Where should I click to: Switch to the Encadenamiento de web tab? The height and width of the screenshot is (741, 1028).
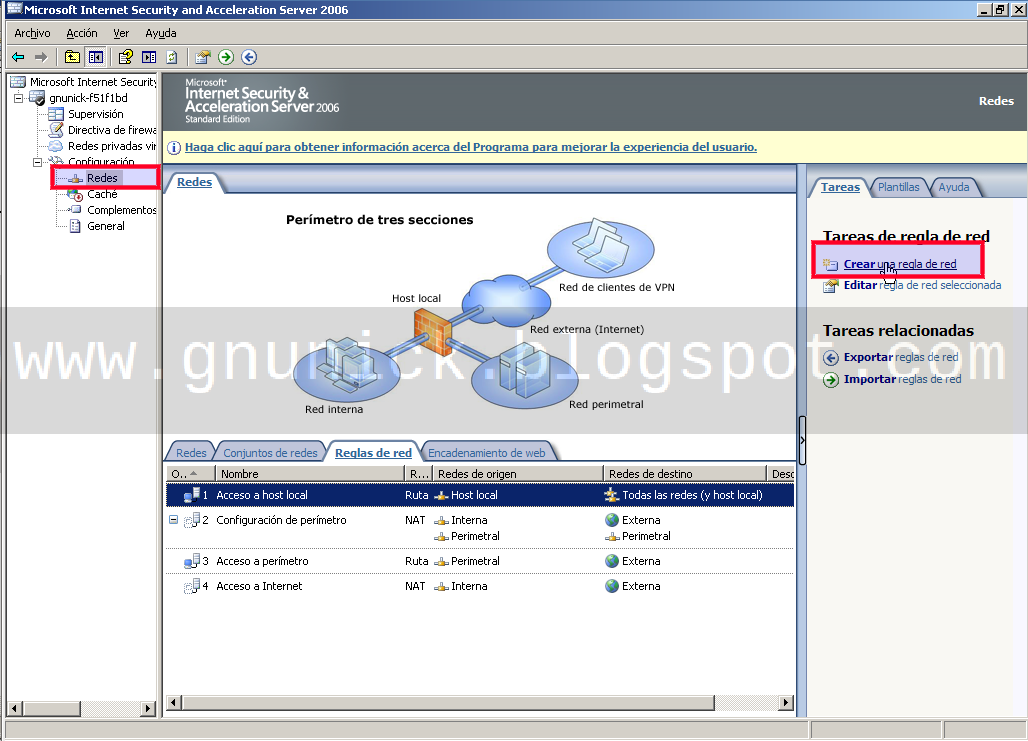coord(486,453)
